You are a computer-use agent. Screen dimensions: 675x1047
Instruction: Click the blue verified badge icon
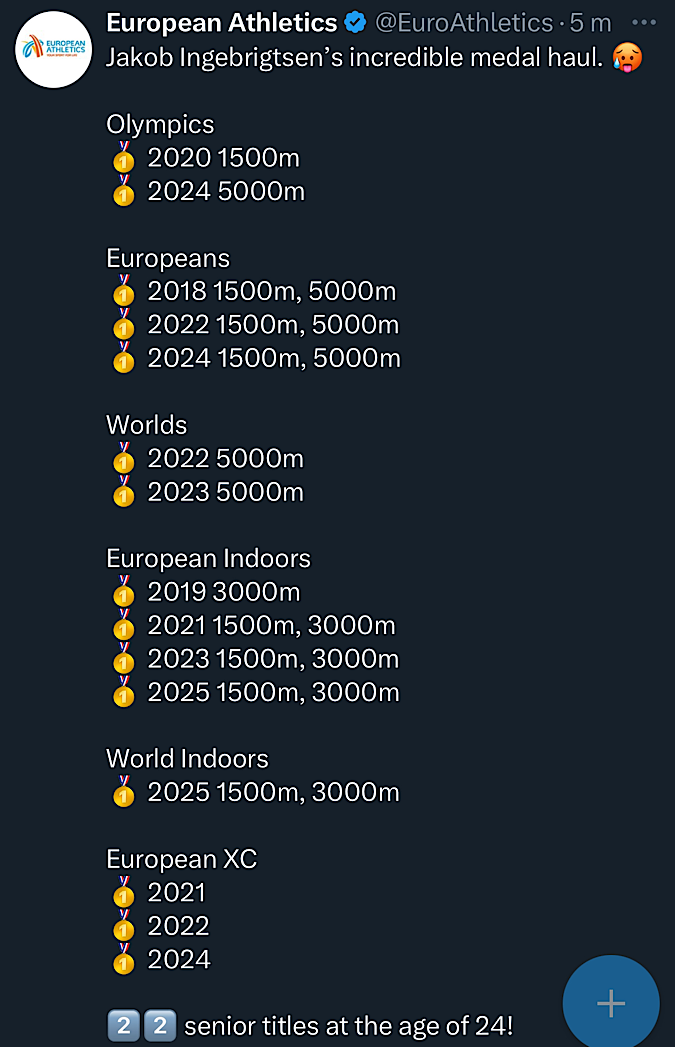coord(355,23)
